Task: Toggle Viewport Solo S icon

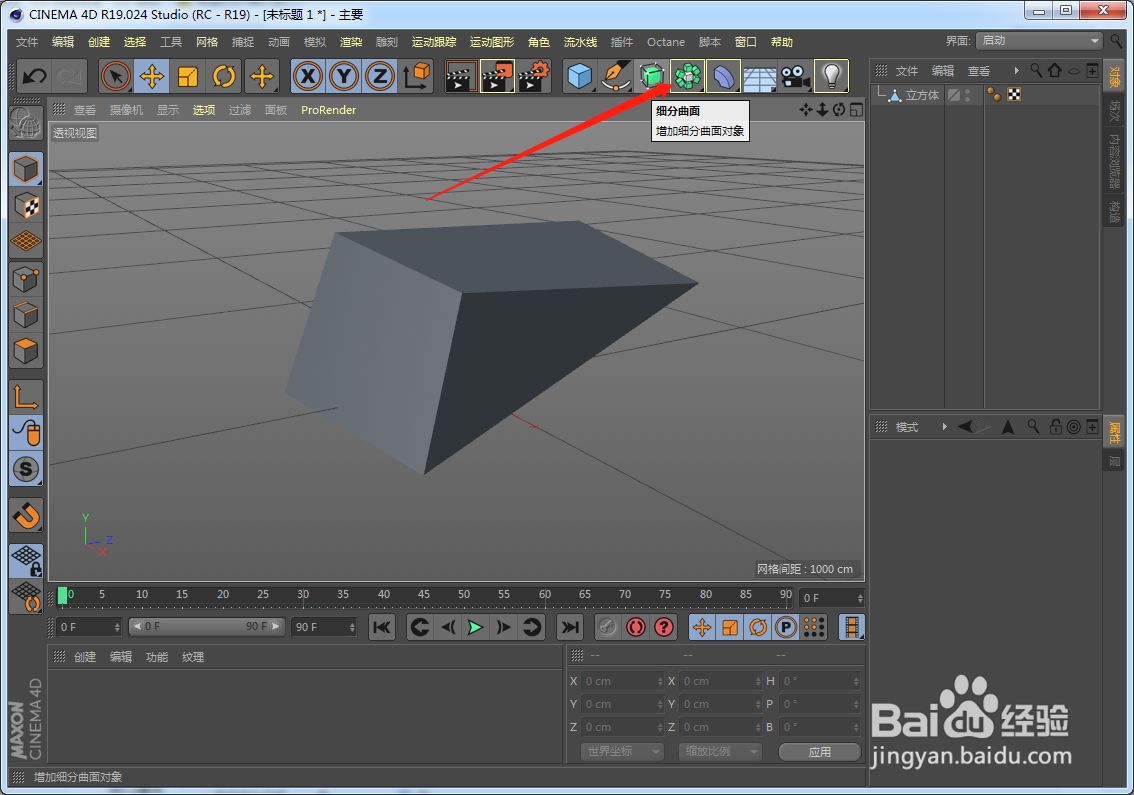Action: [x=26, y=469]
